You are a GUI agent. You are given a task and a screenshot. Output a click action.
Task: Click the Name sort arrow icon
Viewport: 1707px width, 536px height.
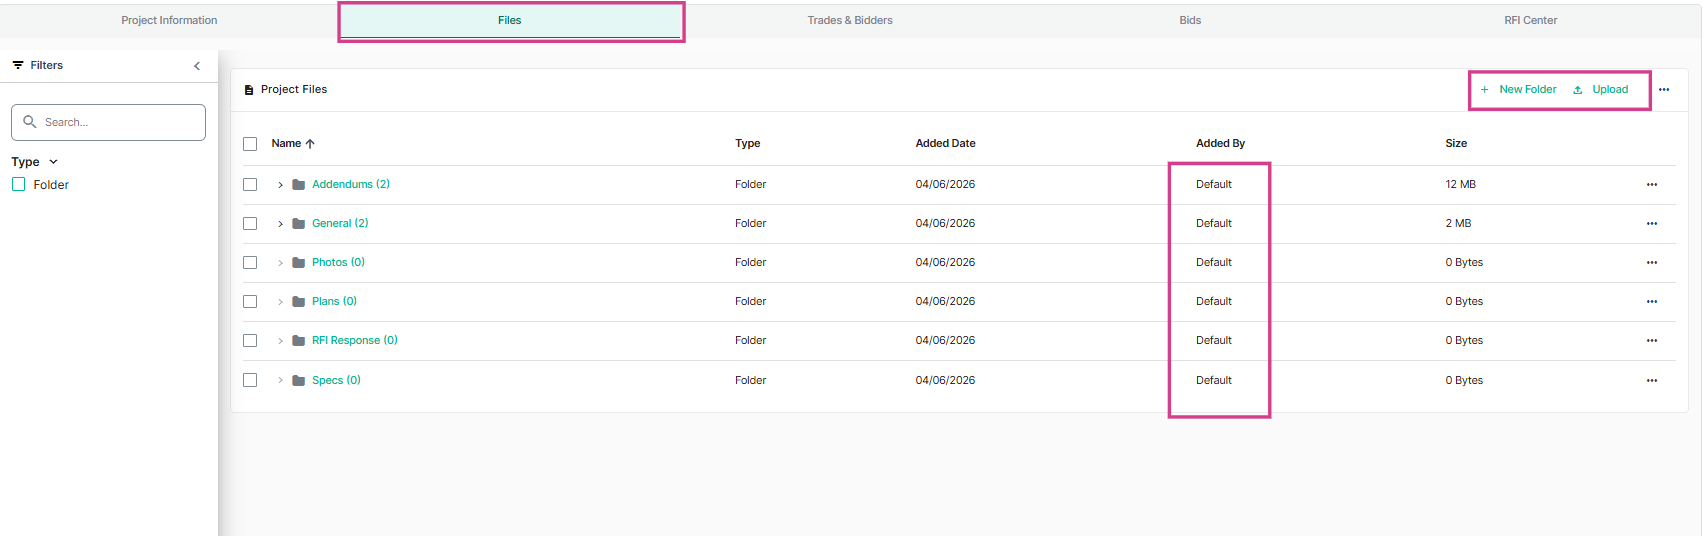310,144
